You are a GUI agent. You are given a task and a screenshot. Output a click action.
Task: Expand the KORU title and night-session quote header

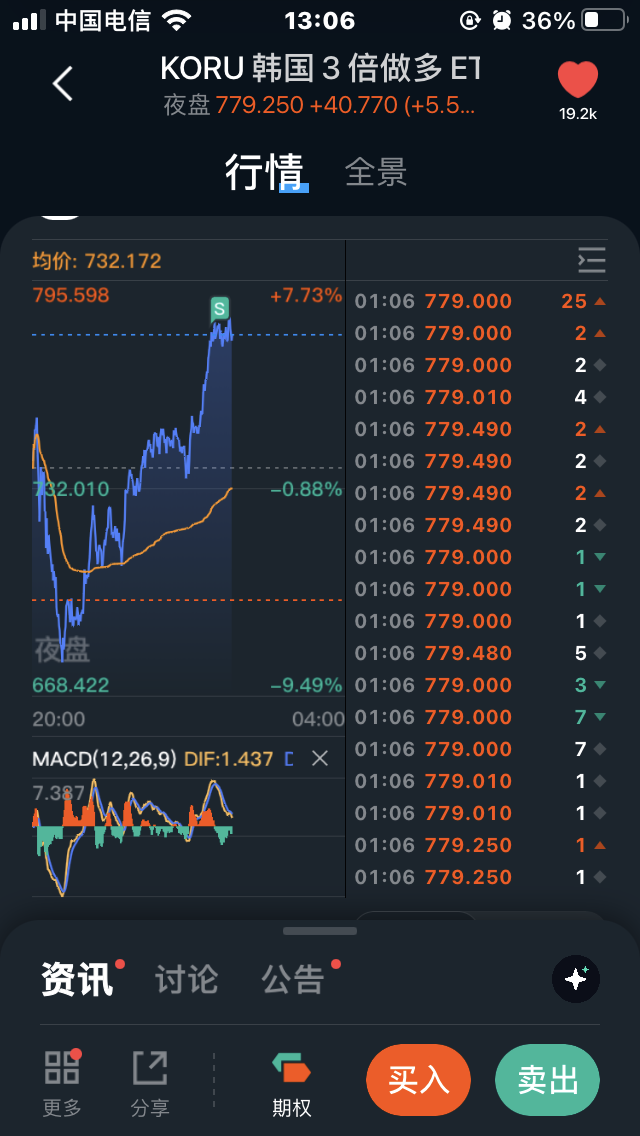click(x=320, y=86)
